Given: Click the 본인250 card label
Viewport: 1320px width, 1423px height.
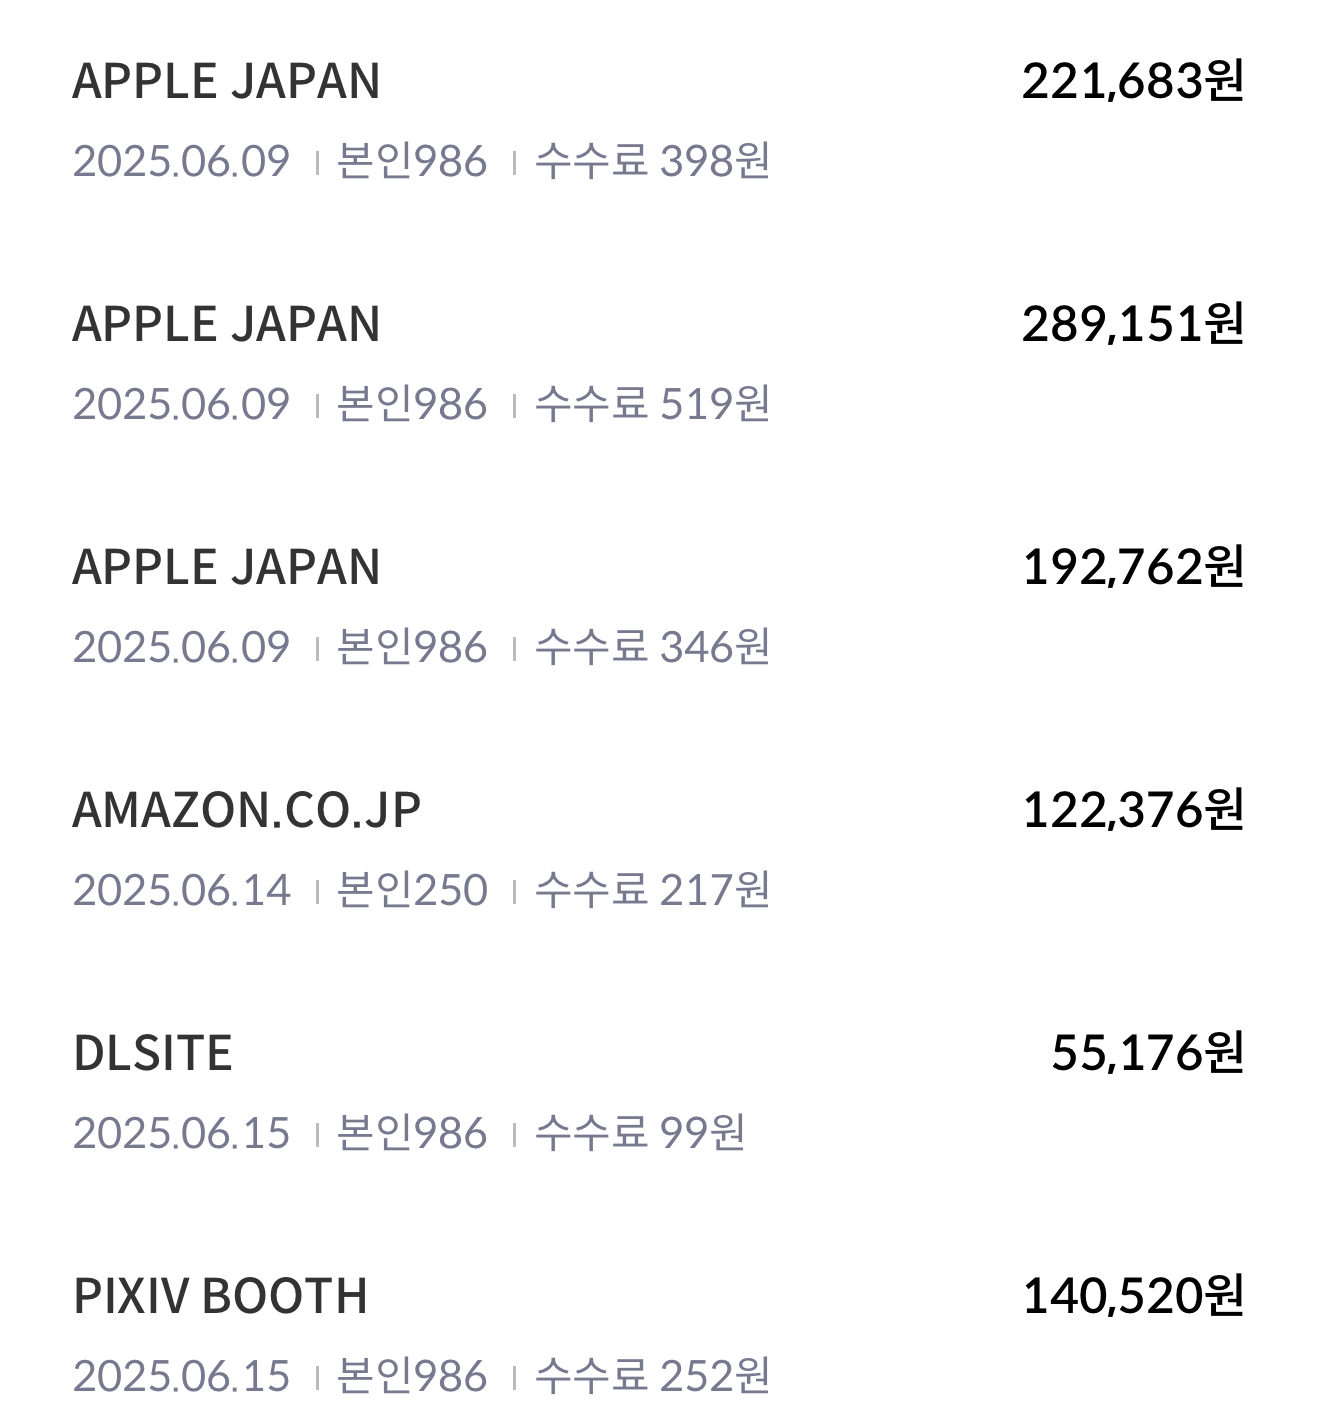Looking at the screenshot, I should tap(412, 890).
